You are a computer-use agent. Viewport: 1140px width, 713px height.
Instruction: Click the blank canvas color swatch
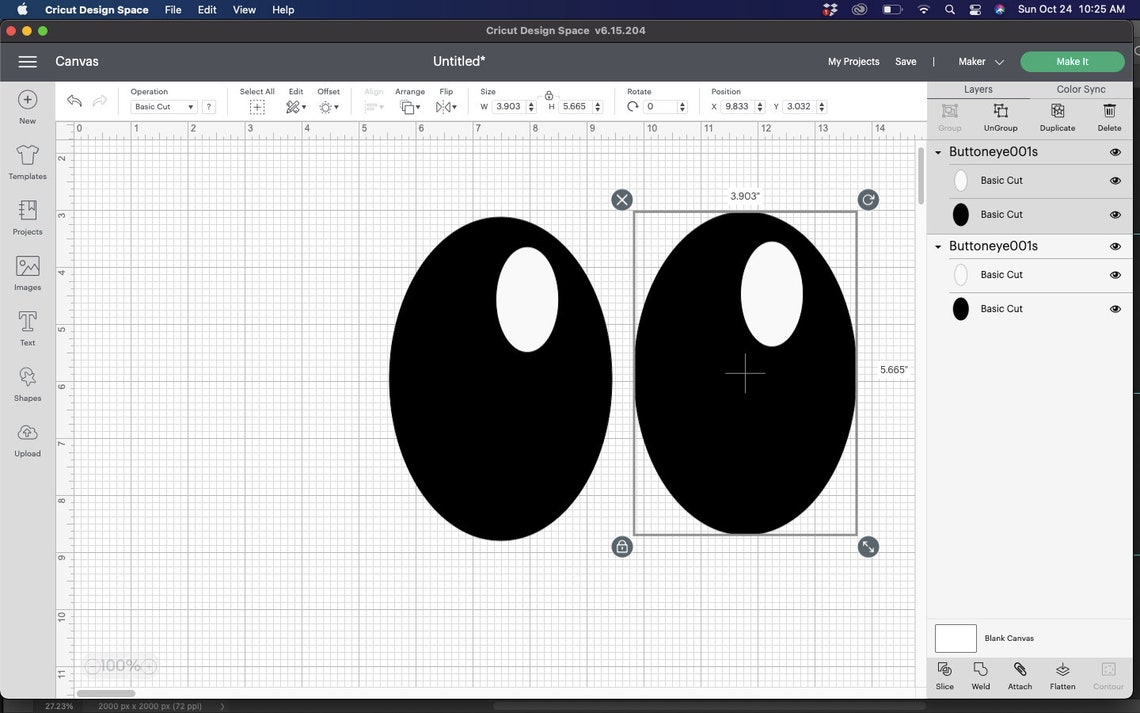954,637
